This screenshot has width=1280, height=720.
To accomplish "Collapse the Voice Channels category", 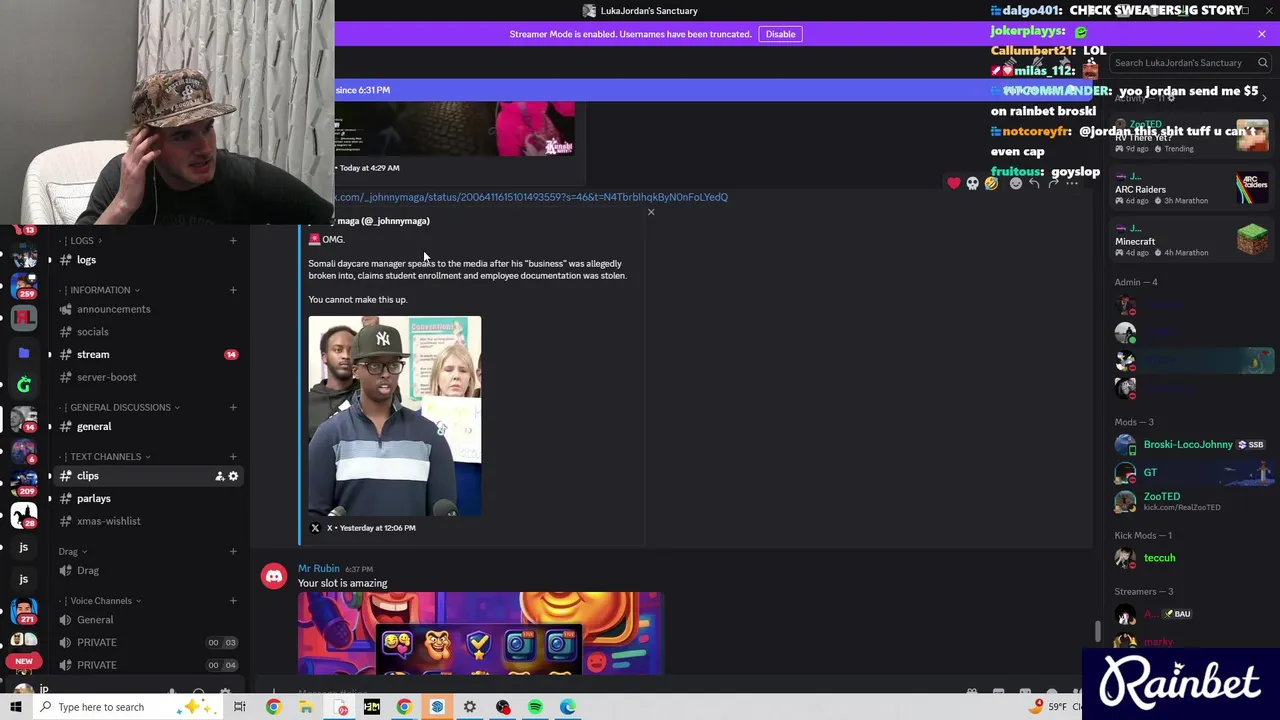I will 100,601.
